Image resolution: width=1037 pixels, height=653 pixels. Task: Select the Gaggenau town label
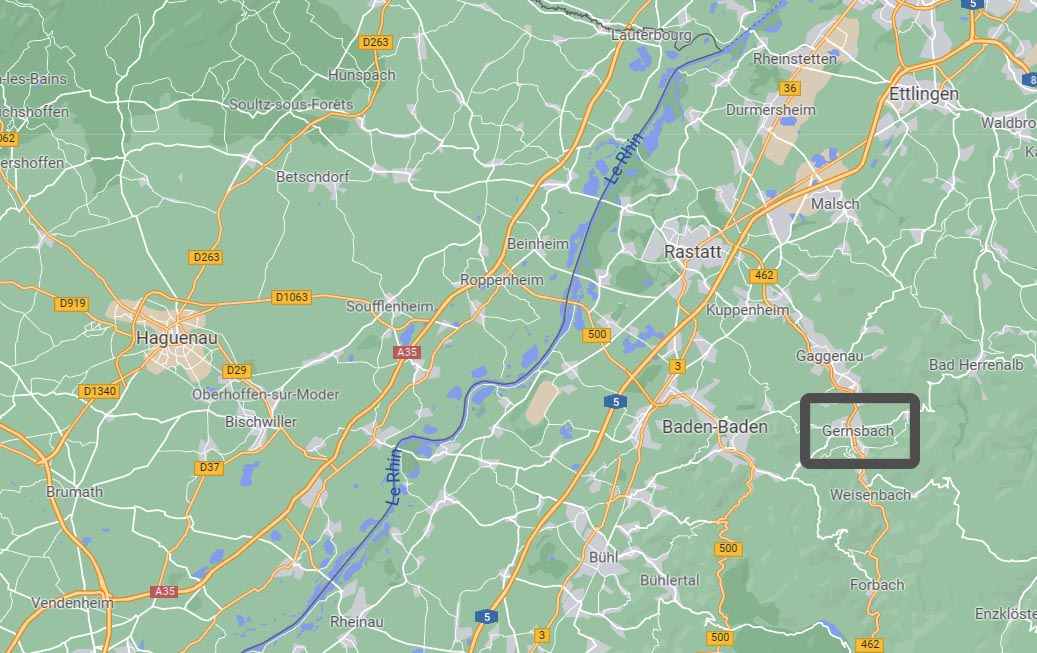[829, 356]
